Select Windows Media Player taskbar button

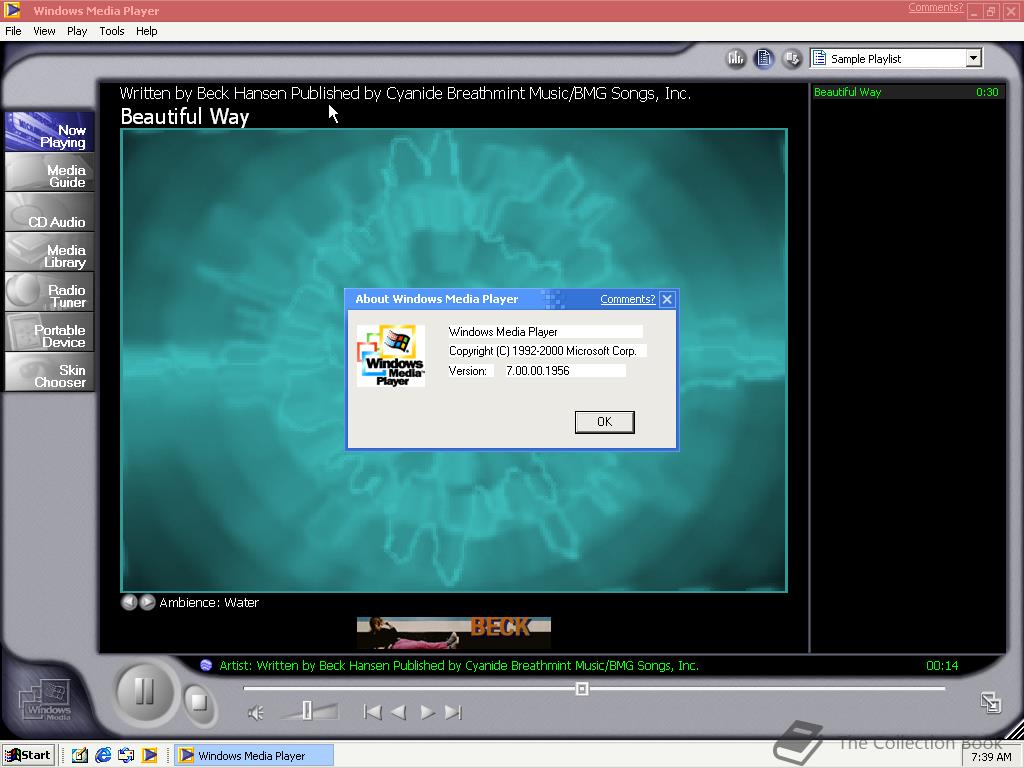coord(254,756)
